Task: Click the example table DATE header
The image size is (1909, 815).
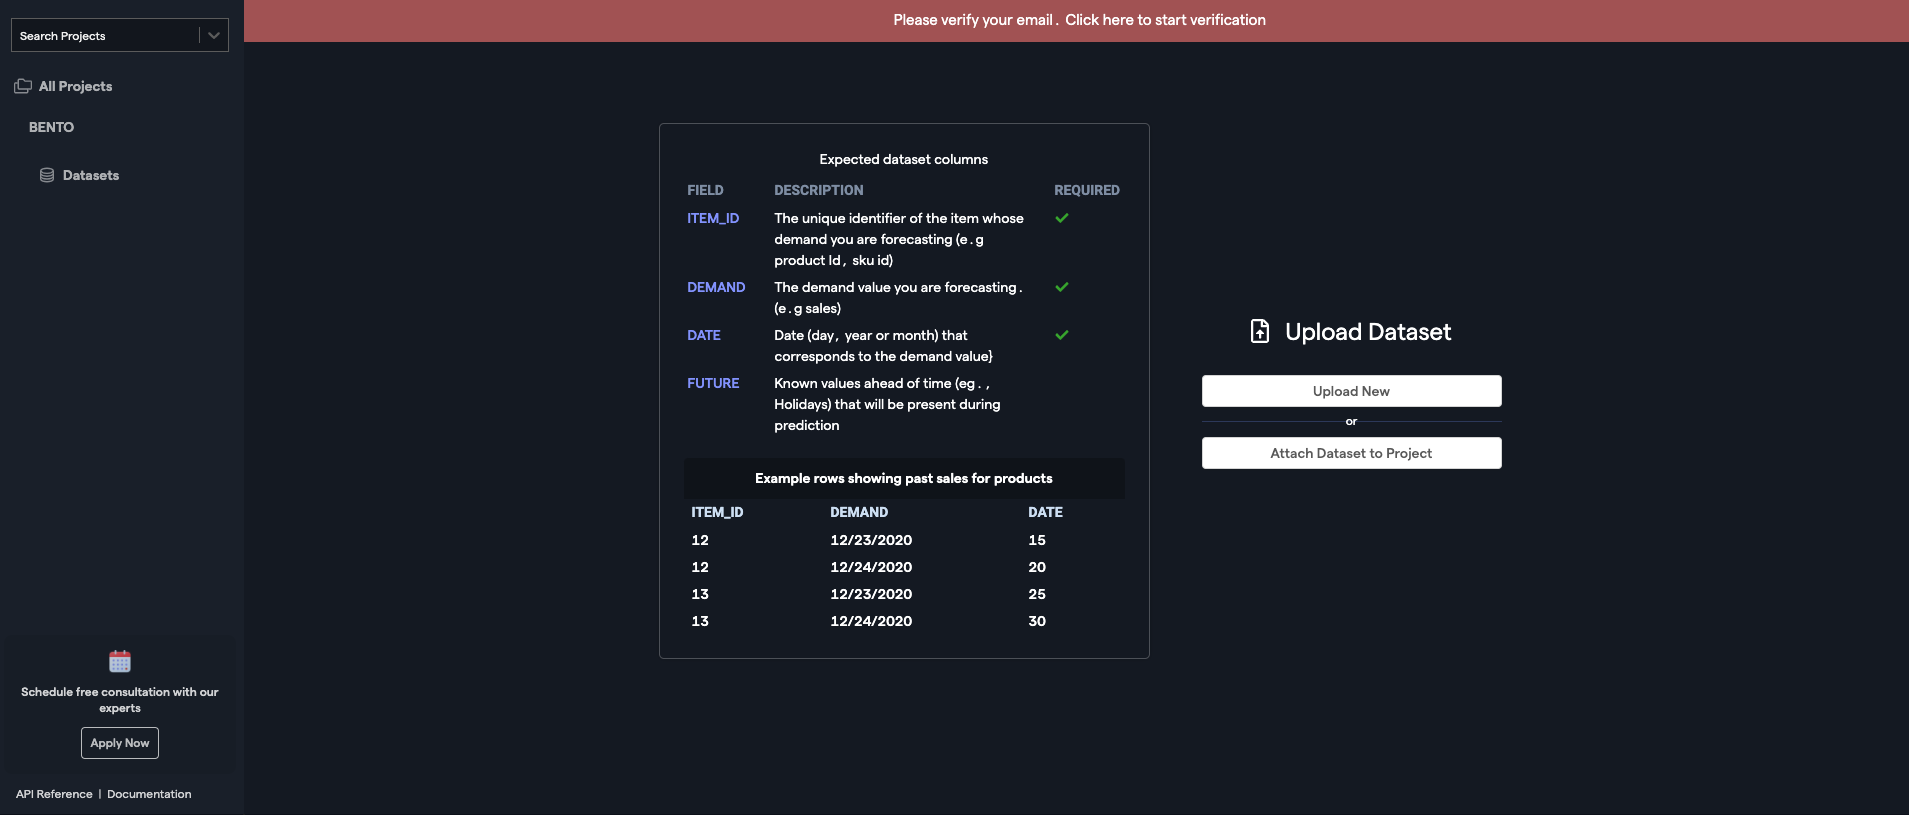Action: (x=1045, y=512)
